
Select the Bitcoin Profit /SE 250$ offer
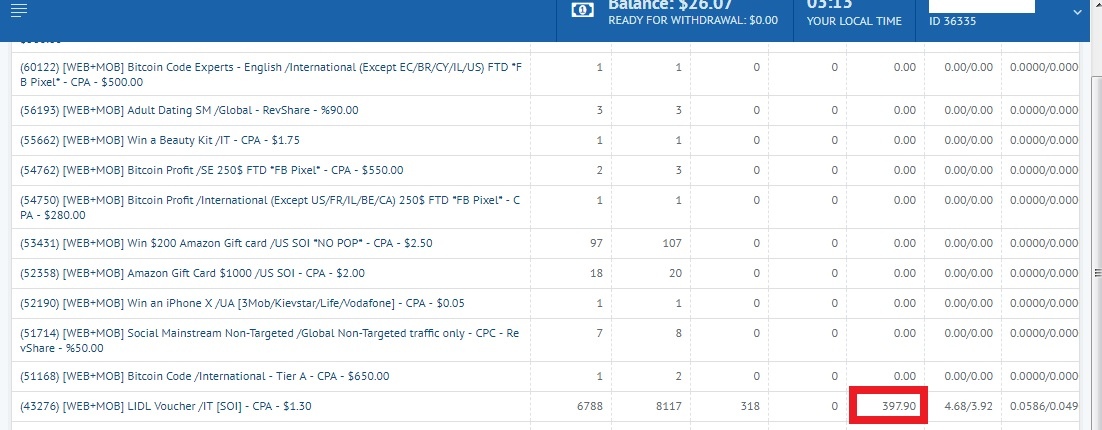(212, 170)
